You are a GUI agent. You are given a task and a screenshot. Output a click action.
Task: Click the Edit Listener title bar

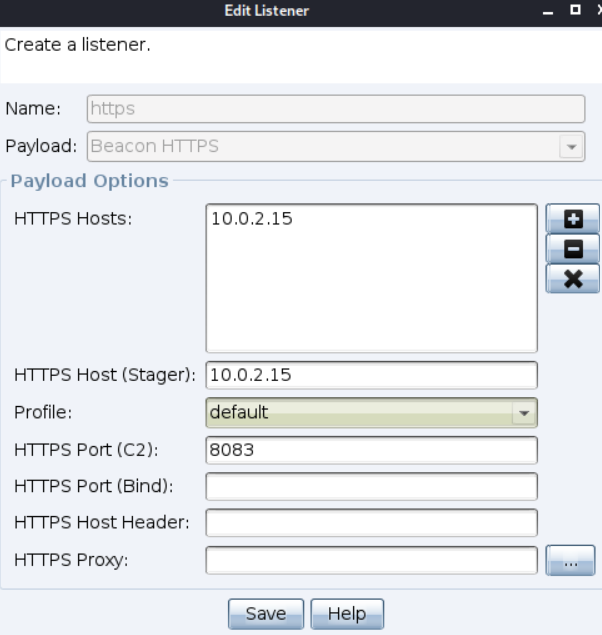[x=266, y=11]
